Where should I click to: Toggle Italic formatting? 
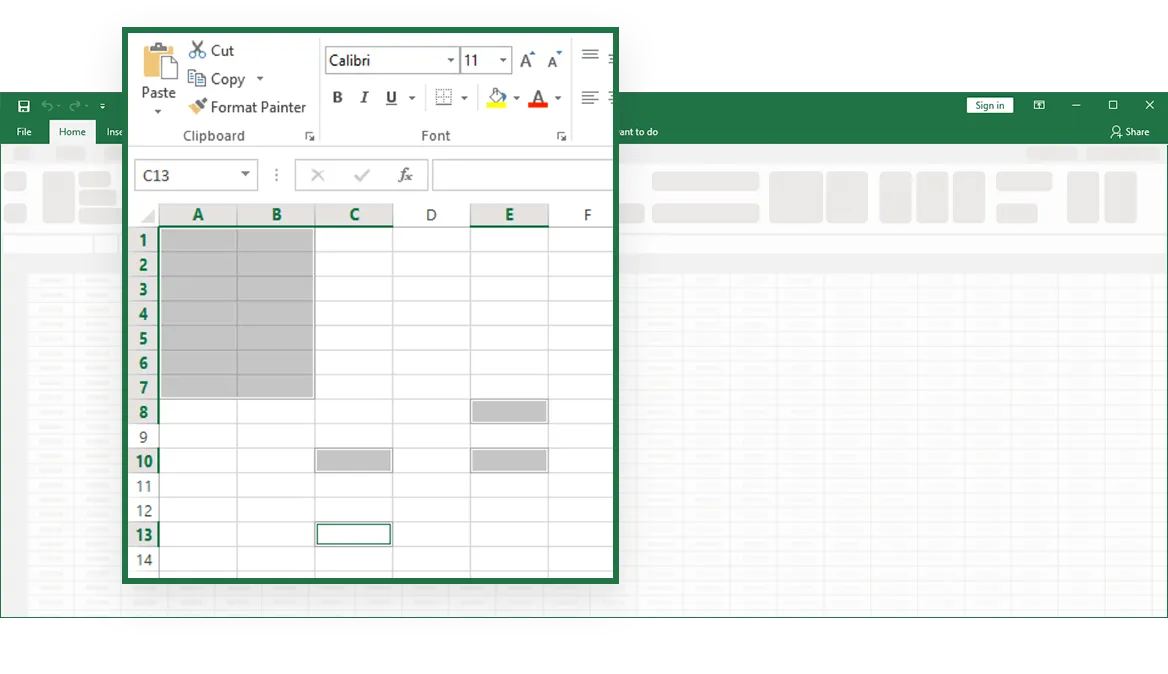coord(364,98)
